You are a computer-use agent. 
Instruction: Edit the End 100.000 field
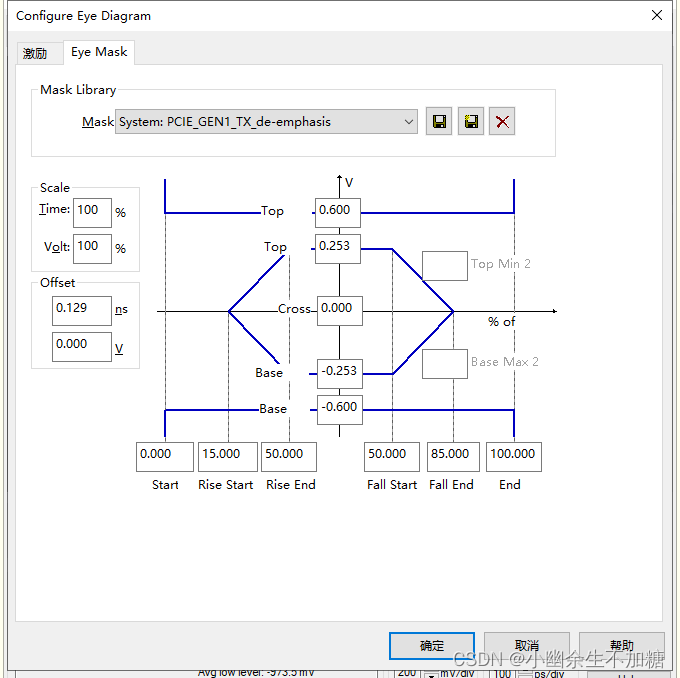click(x=514, y=457)
